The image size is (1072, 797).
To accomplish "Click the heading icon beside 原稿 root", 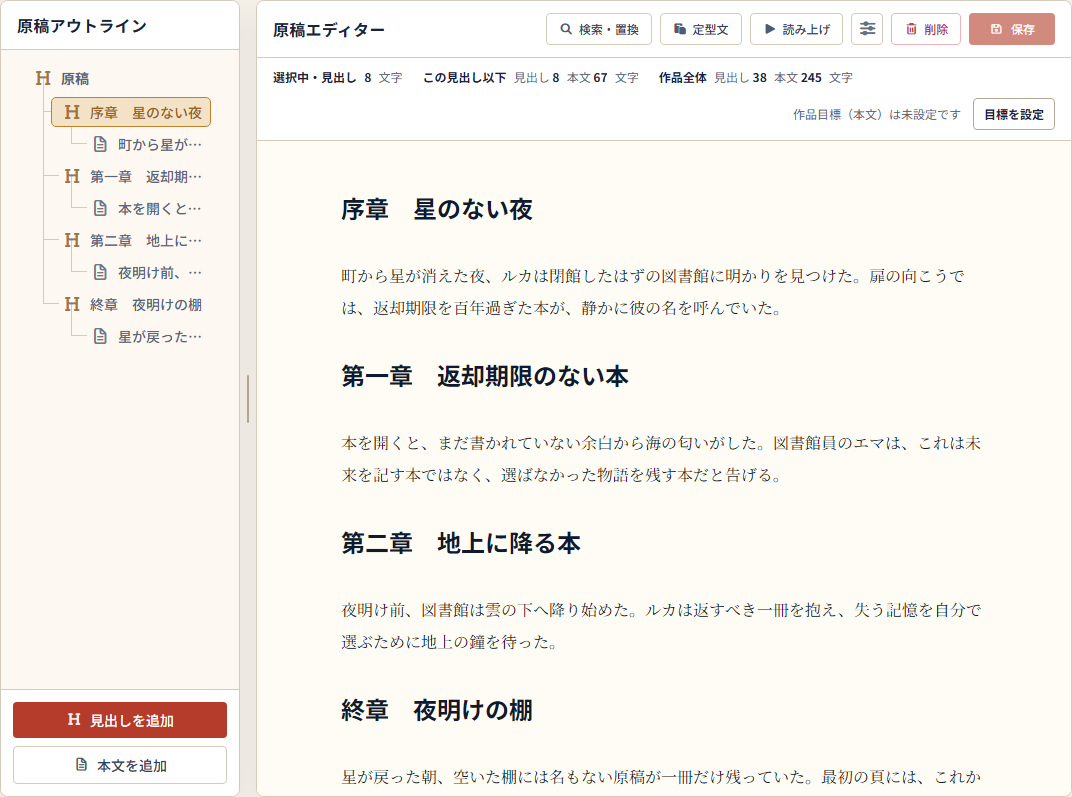I will coord(43,78).
